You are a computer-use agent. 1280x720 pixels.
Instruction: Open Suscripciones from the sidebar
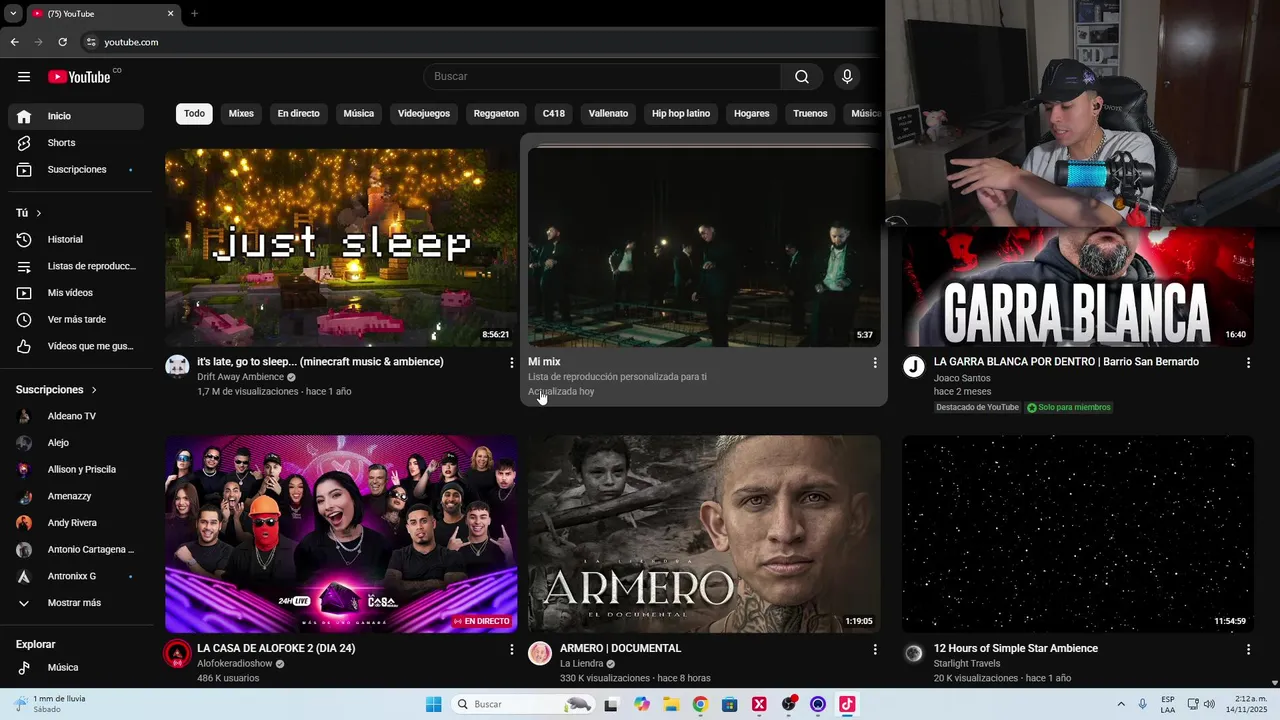[76, 170]
